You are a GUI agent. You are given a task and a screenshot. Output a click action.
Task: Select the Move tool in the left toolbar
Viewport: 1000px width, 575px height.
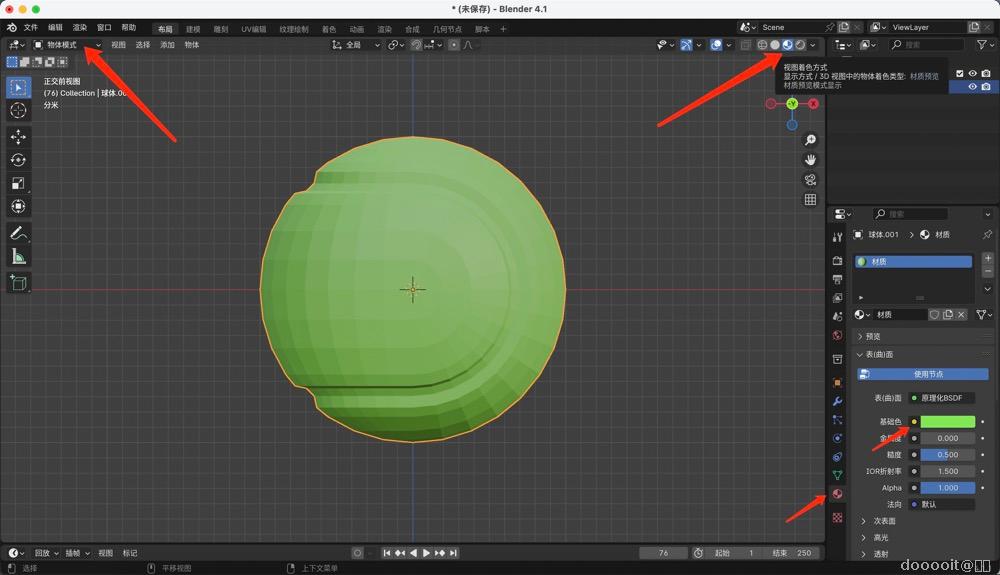coord(18,136)
